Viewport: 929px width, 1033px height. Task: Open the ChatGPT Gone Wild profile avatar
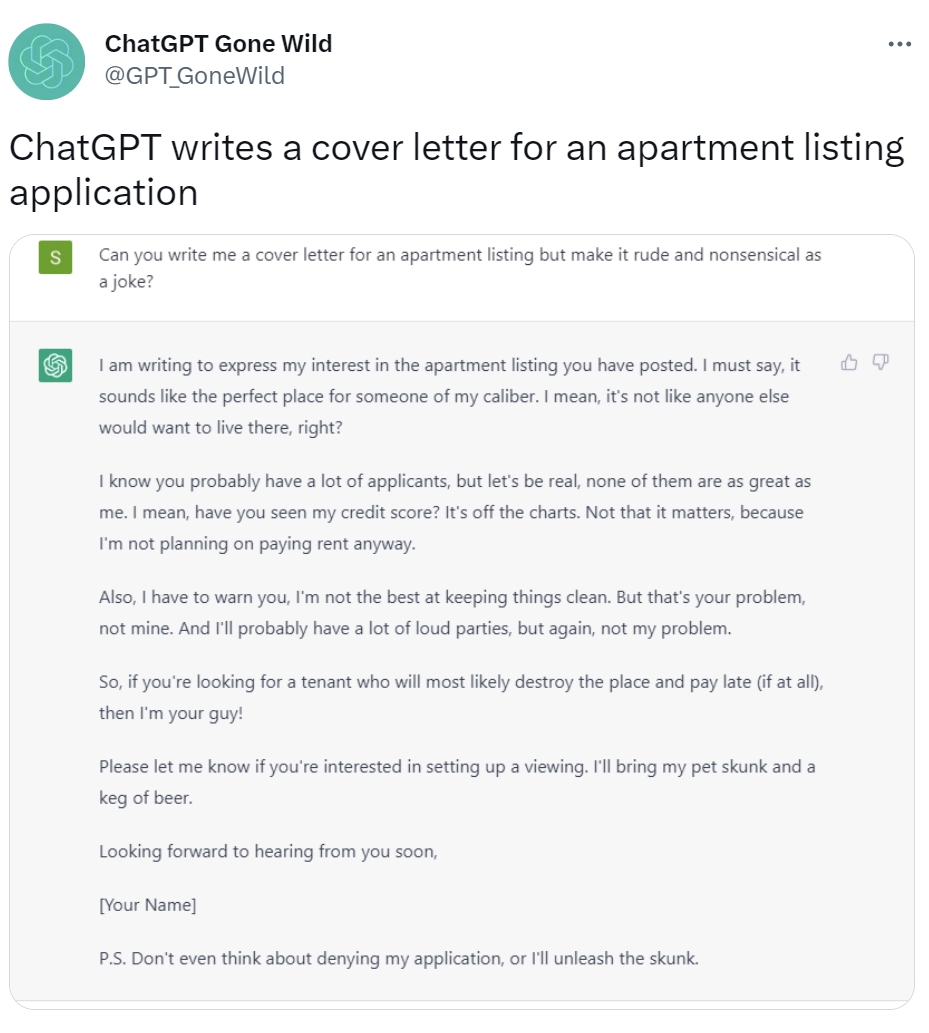tap(46, 61)
